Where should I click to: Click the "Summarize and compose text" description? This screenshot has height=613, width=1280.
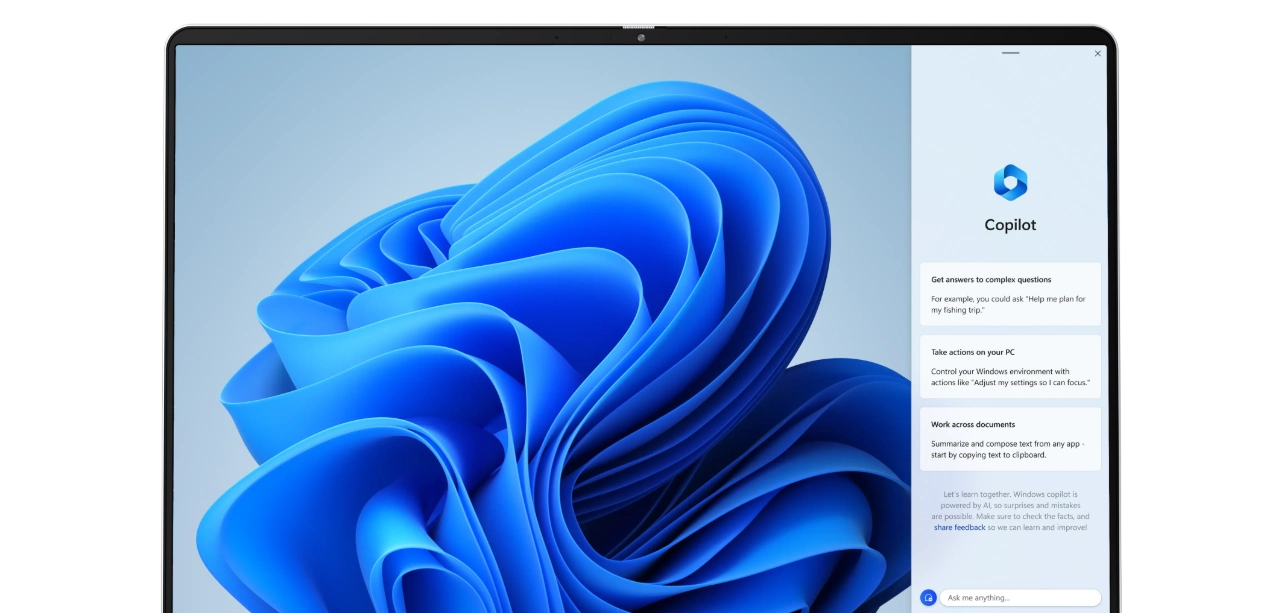point(1008,448)
